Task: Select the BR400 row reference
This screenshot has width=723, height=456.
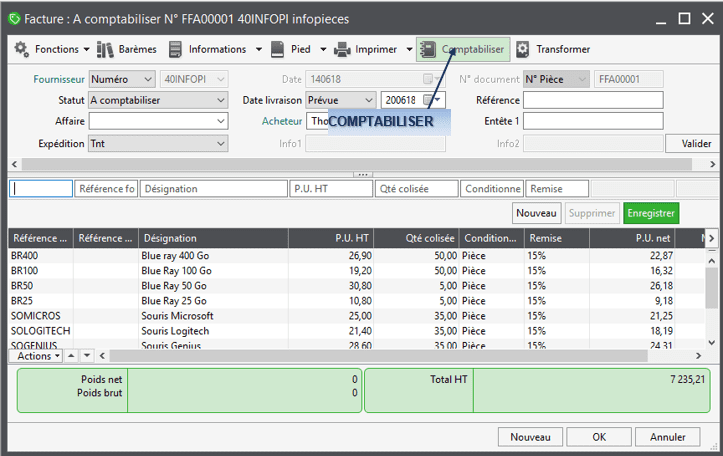Action: click(x=24, y=255)
